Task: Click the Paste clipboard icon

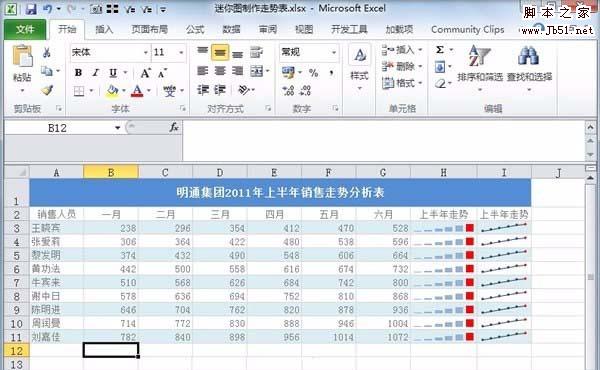Action: coord(22,56)
